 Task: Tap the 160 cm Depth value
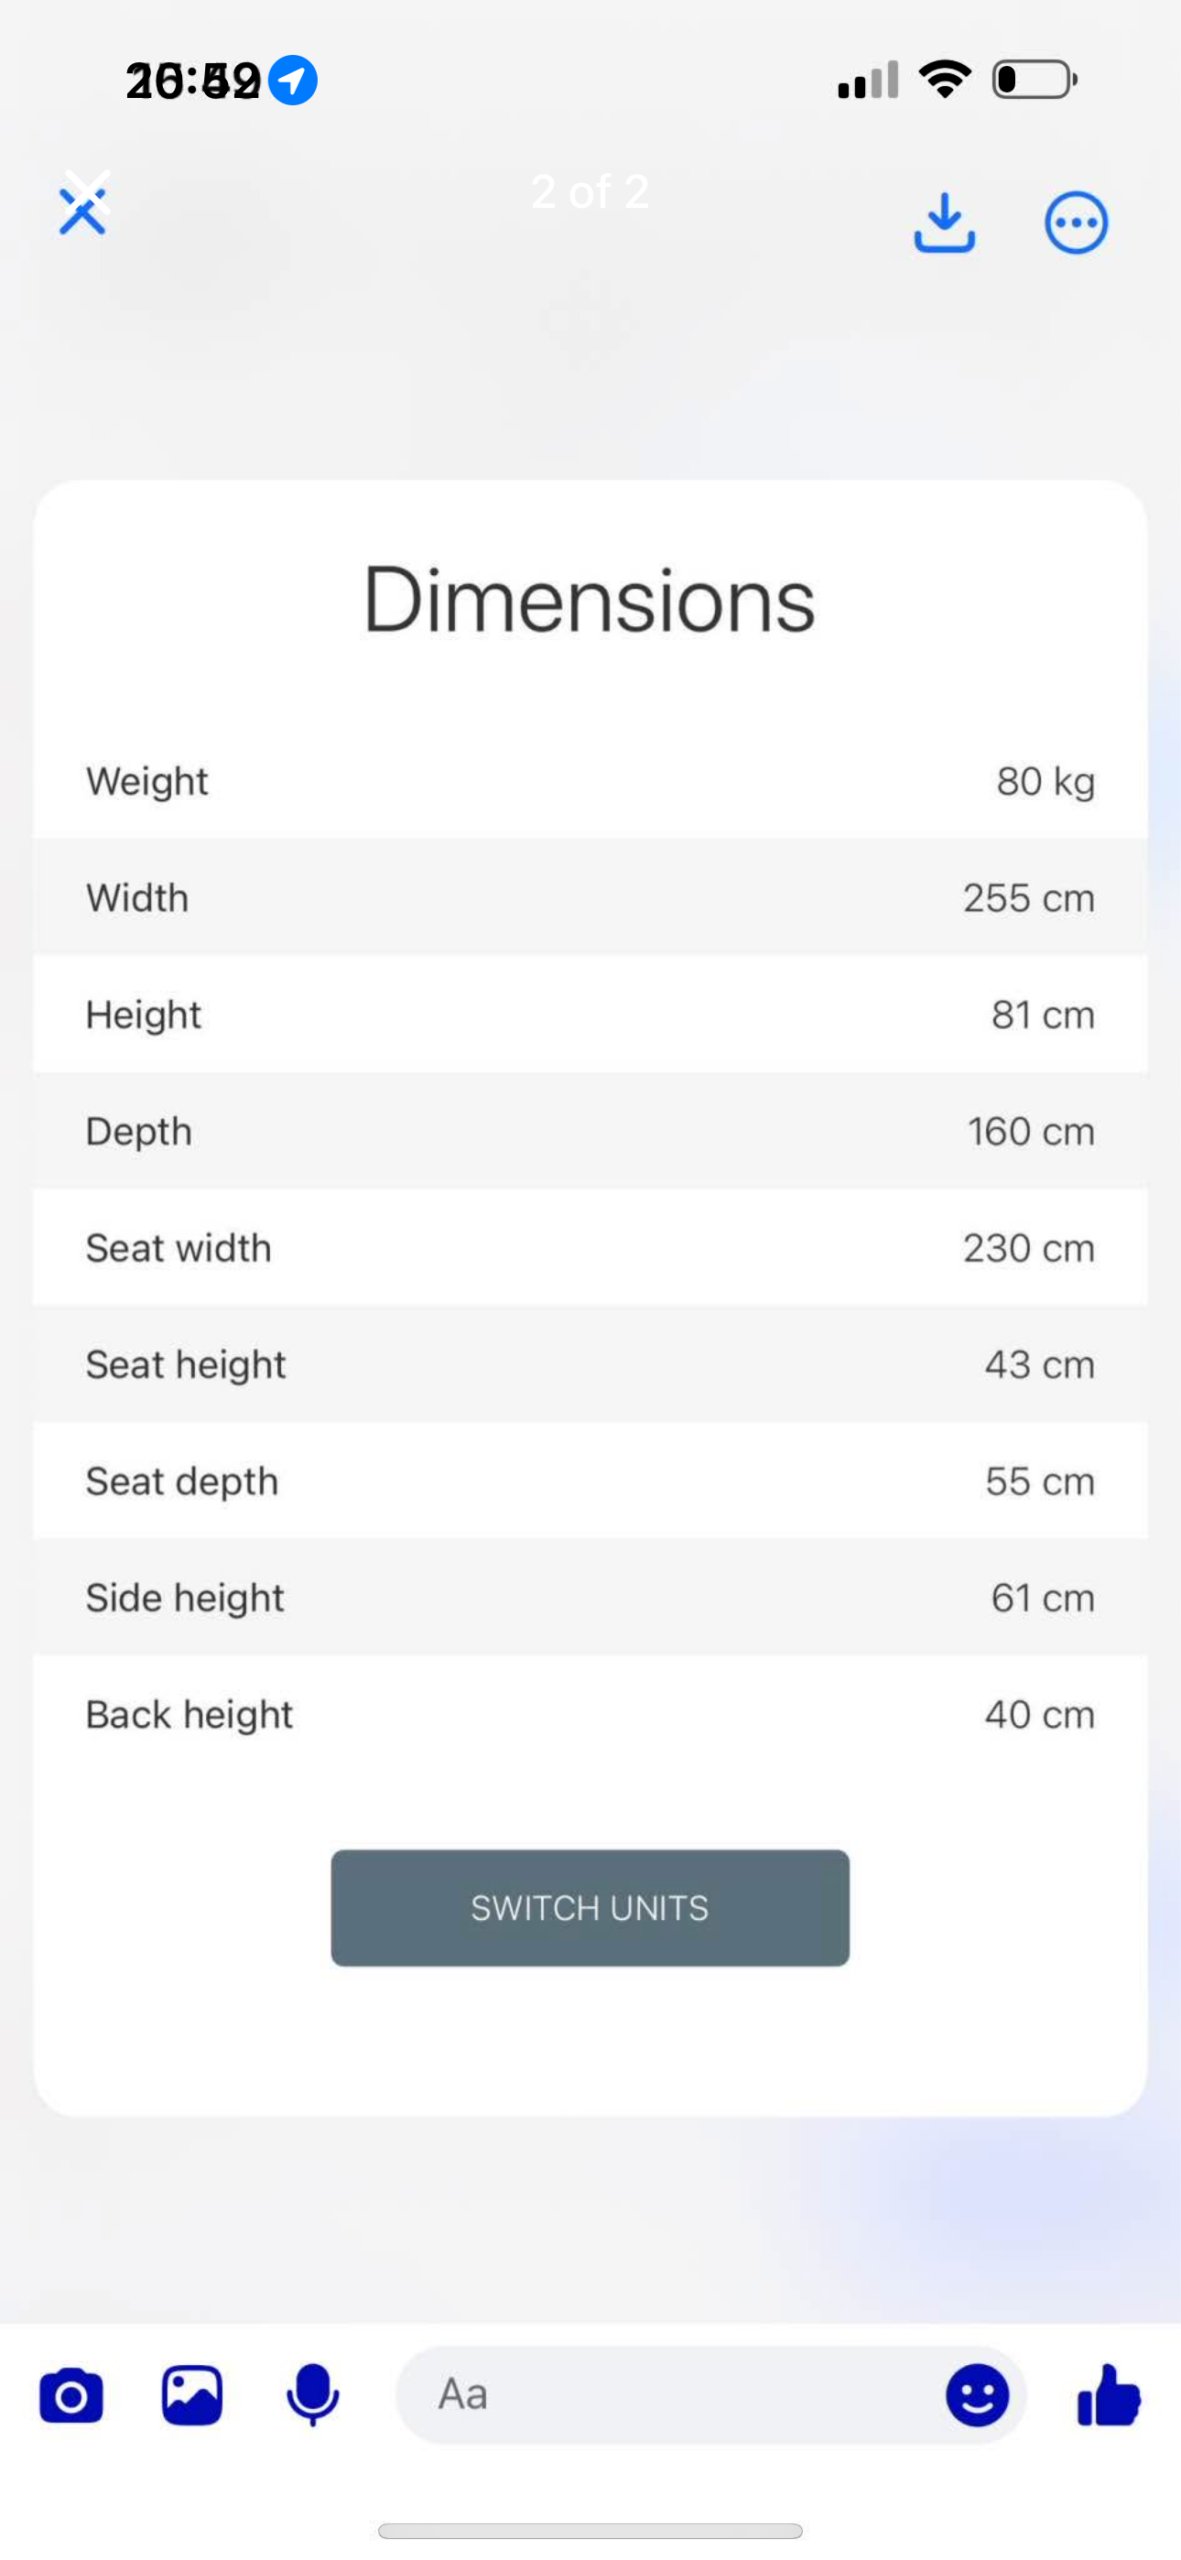coord(1030,1132)
